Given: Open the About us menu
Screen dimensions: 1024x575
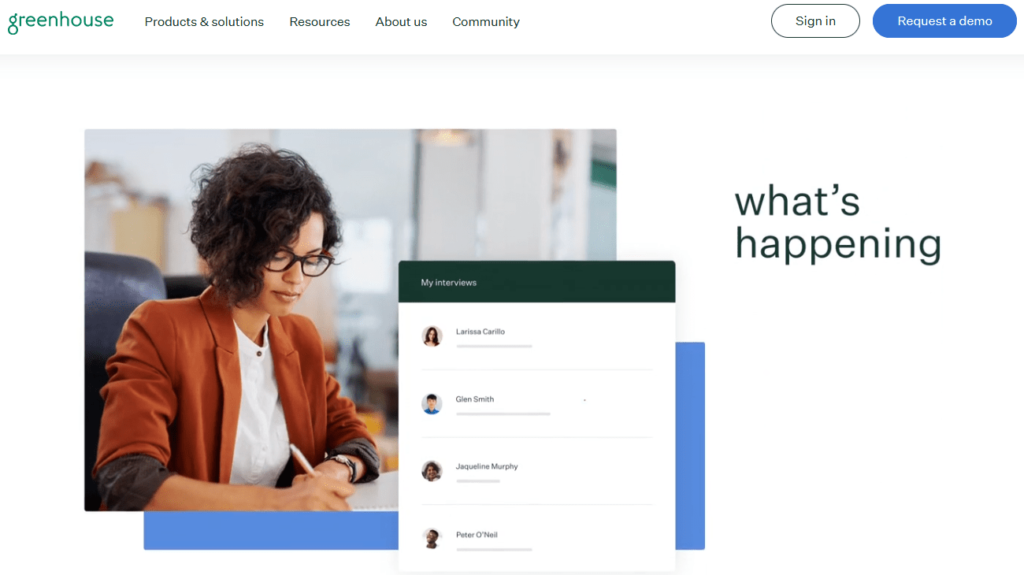Looking at the screenshot, I should pyautogui.click(x=401, y=22).
